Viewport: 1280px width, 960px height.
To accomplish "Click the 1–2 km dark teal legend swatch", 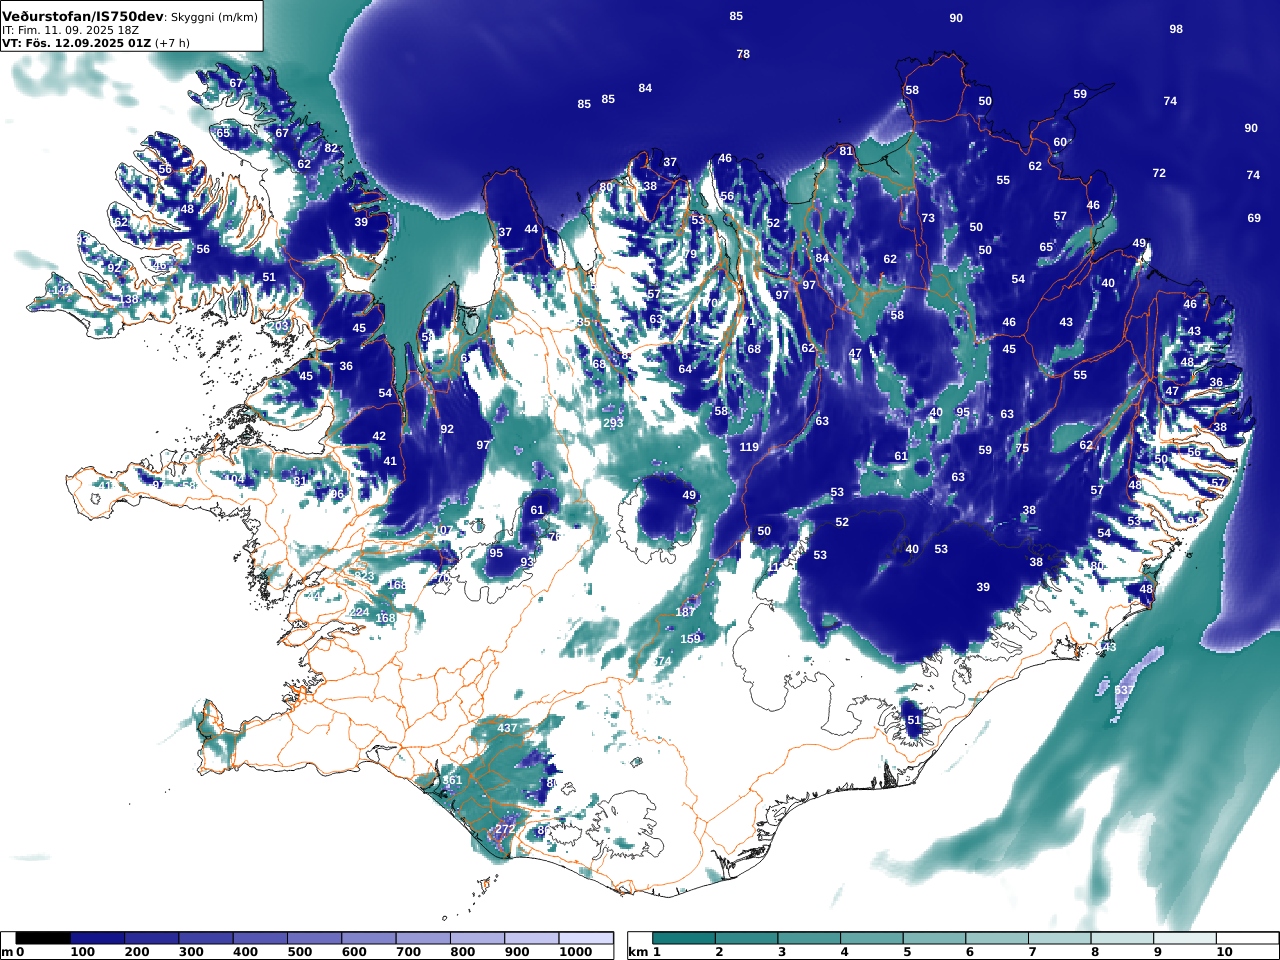I will tap(684, 938).
